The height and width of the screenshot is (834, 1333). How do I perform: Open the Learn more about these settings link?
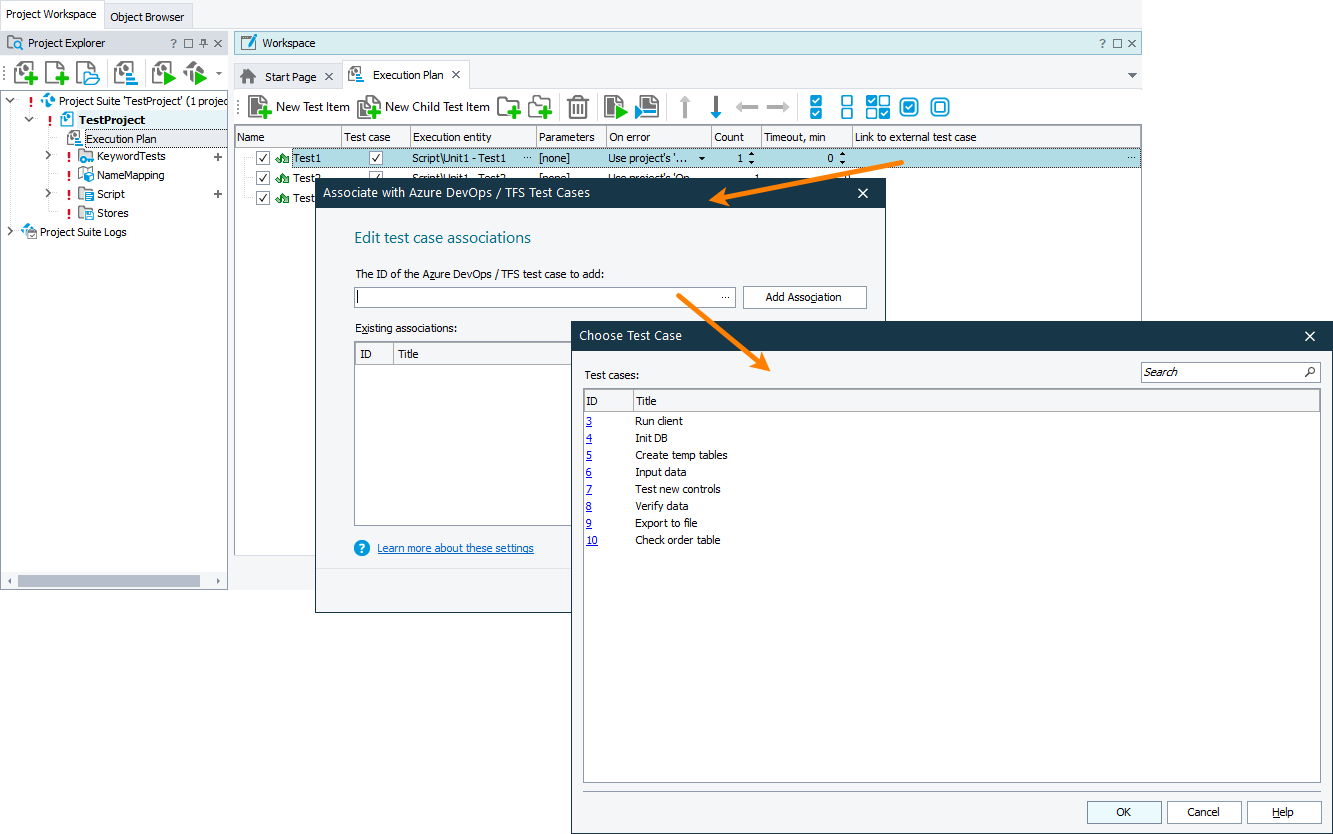[x=455, y=548]
